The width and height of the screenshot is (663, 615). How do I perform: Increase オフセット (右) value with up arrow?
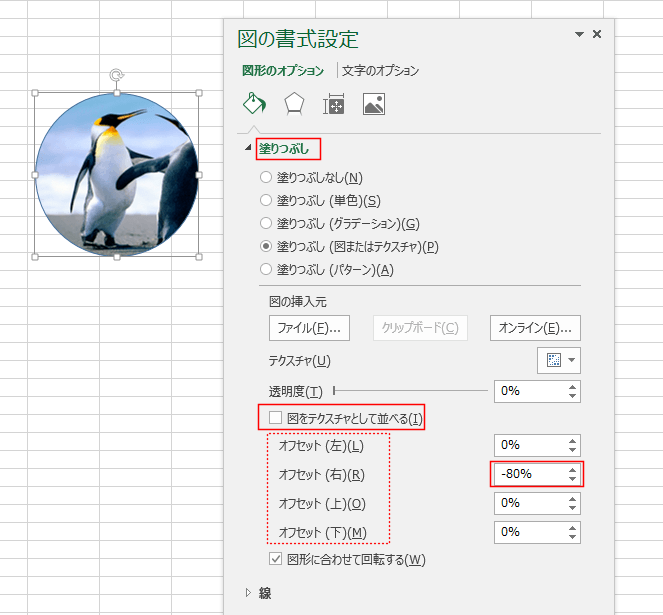coord(572,470)
